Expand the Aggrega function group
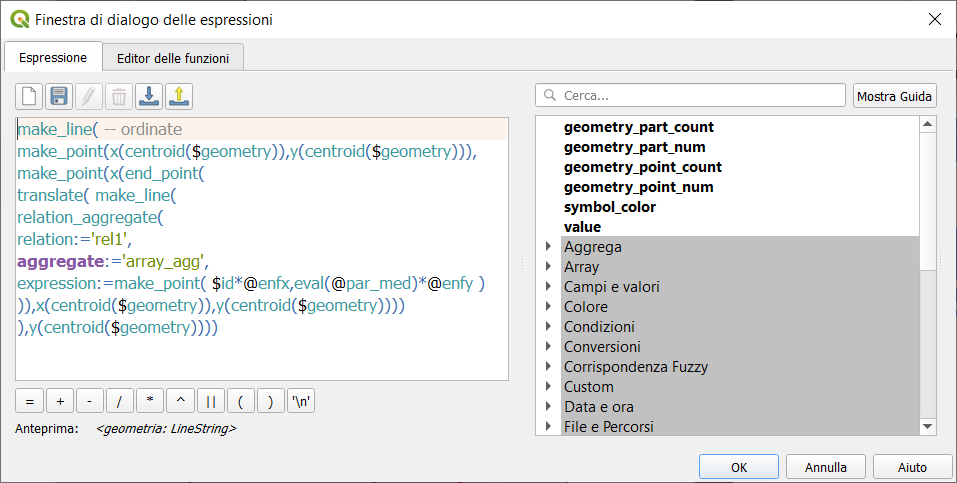957x483 pixels. point(548,247)
